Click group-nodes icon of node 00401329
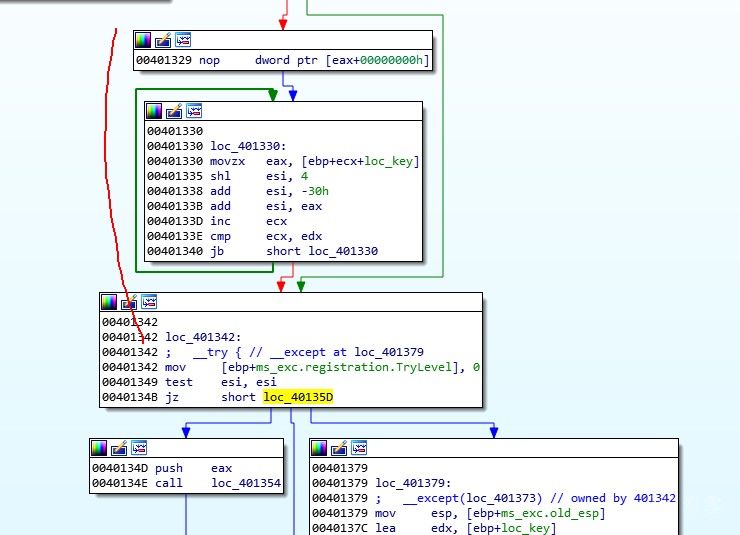 183,40
